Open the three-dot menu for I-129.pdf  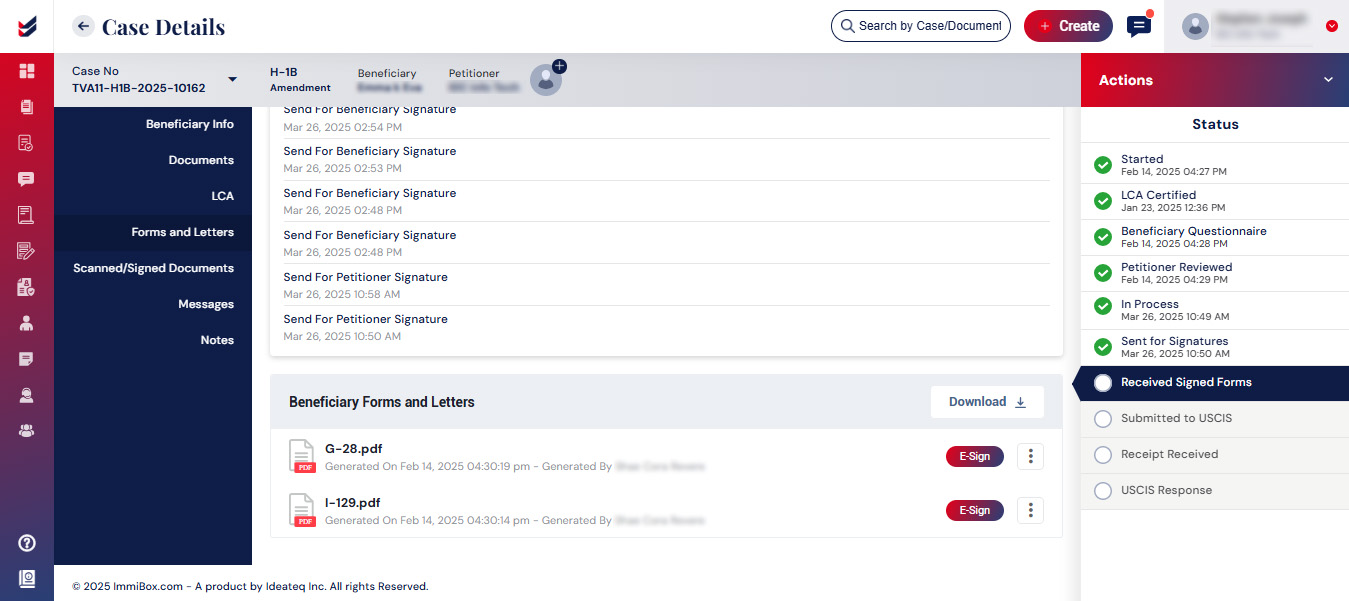click(1030, 510)
